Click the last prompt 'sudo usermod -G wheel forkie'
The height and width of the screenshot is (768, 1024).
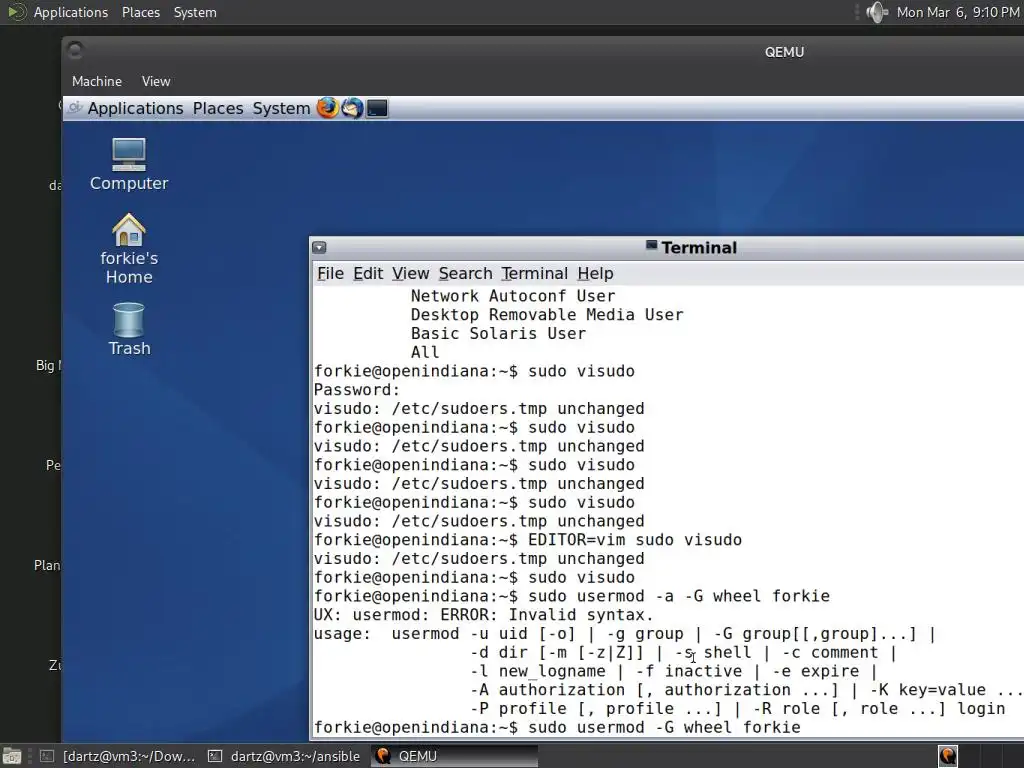[664, 728]
